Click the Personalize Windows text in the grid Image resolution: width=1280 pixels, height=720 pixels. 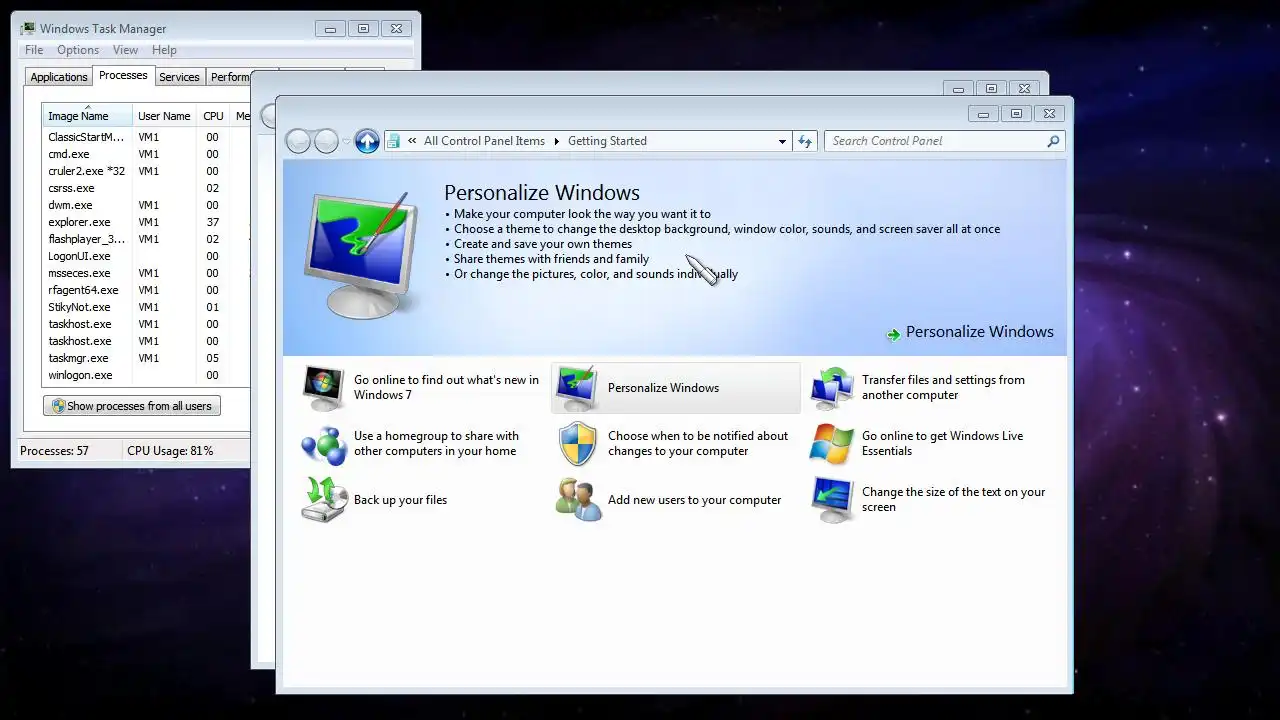coord(663,388)
